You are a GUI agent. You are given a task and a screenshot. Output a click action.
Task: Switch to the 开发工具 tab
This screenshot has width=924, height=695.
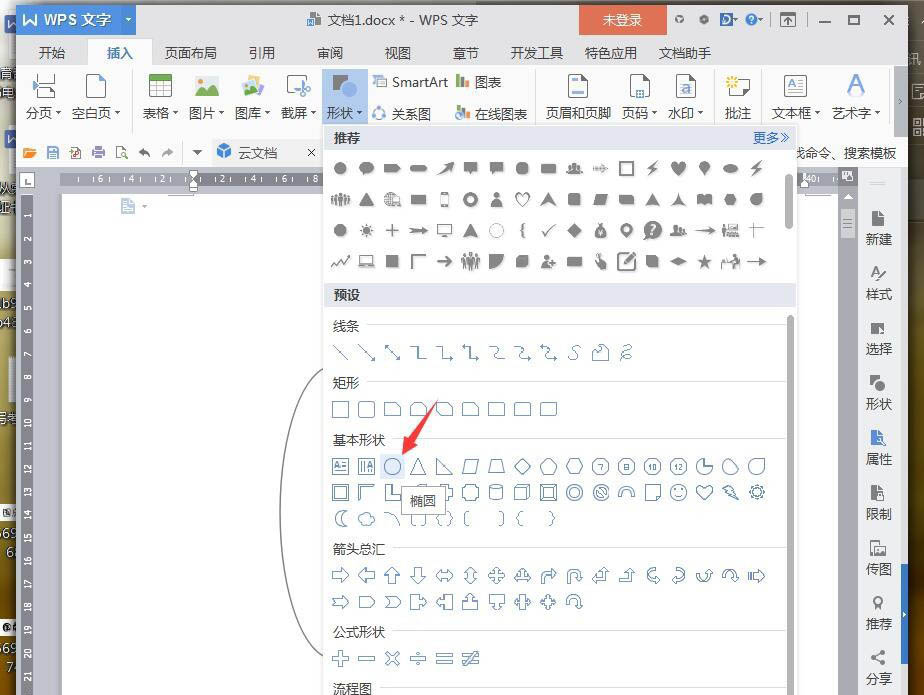point(536,53)
